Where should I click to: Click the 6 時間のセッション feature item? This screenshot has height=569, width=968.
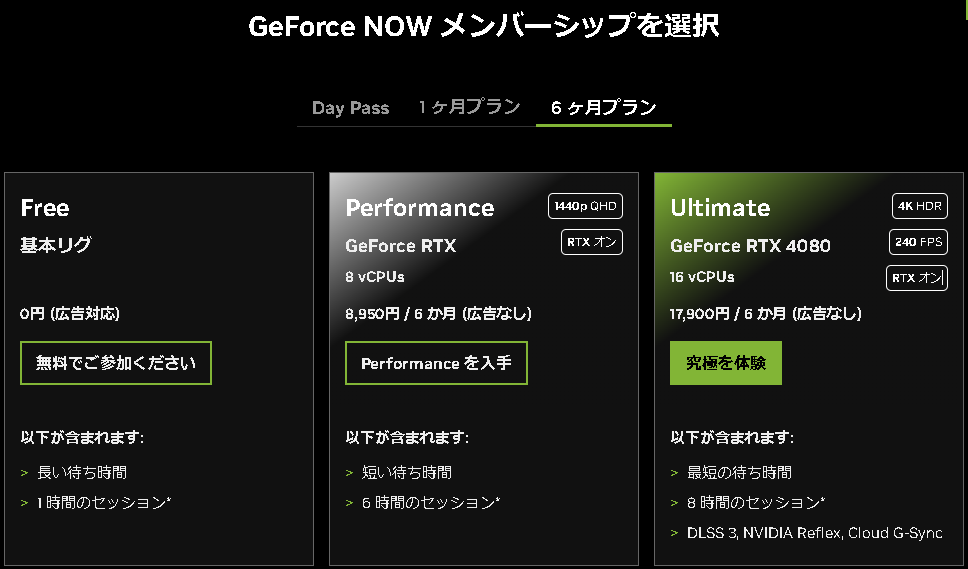click(x=430, y=502)
